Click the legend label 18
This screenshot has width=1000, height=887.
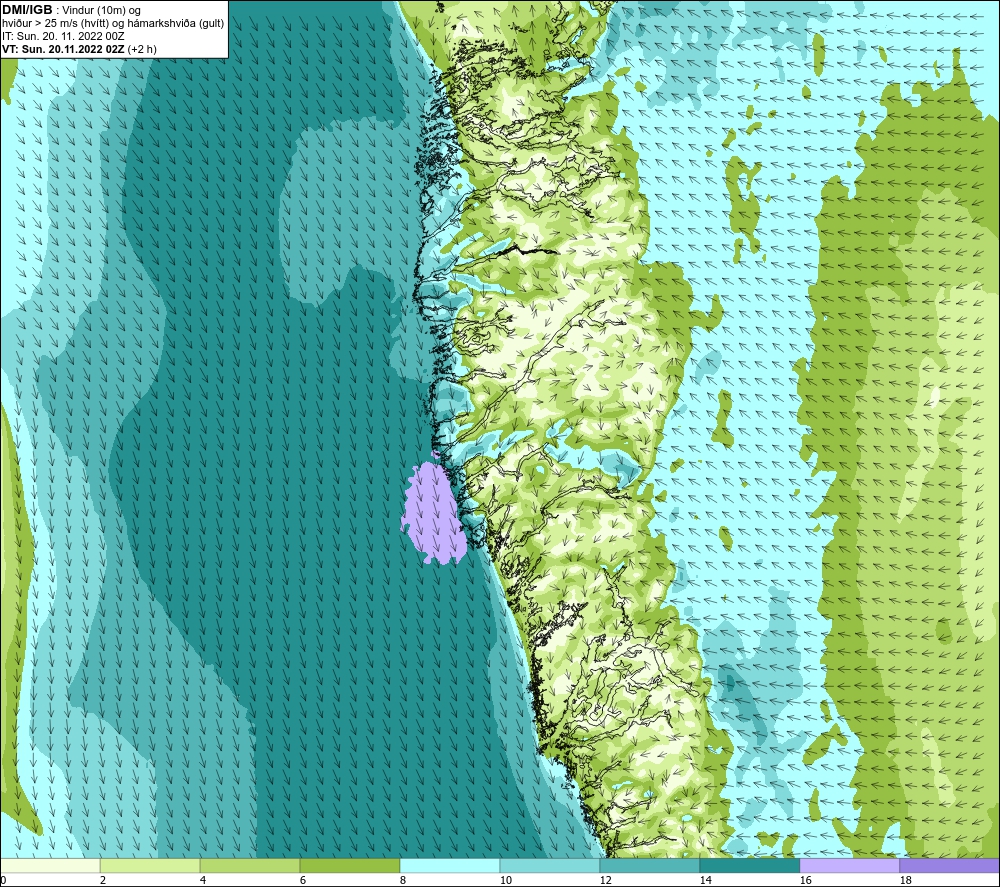click(x=905, y=880)
